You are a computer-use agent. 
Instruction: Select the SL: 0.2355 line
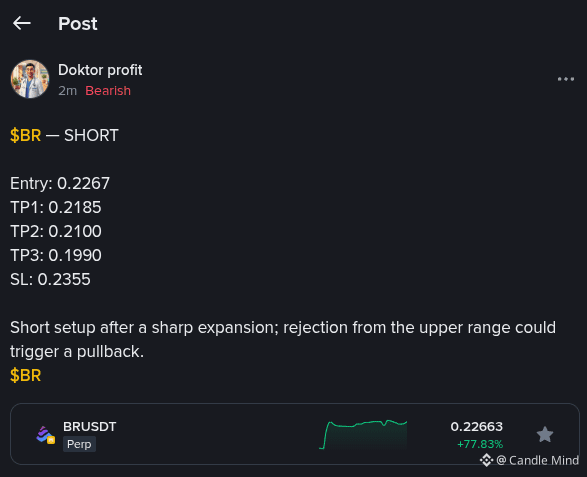(50, 279)
